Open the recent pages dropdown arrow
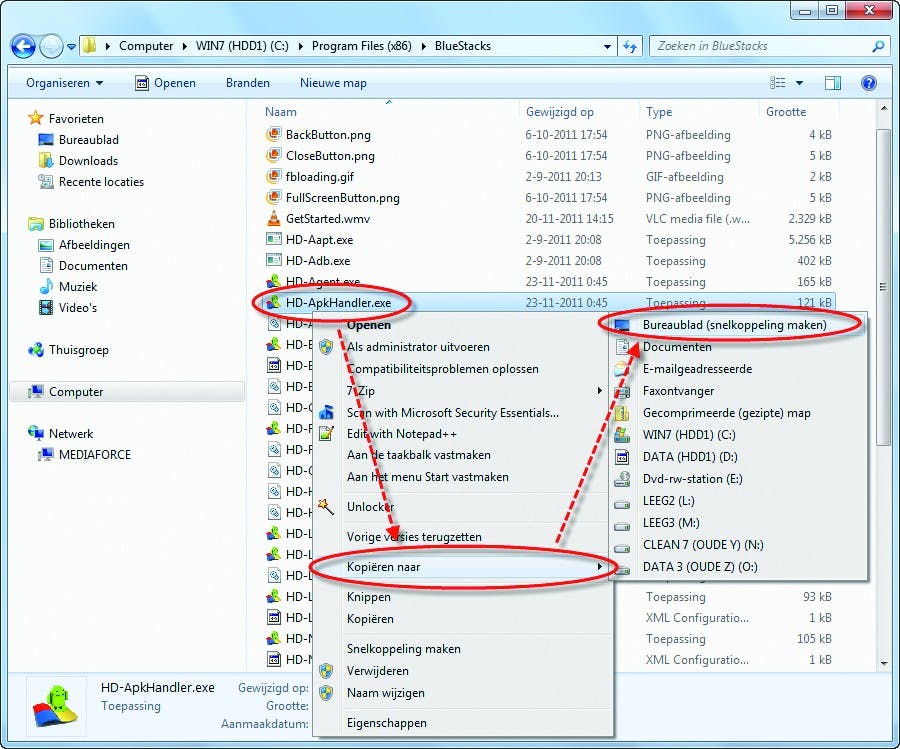Image resolution: width=900 pixels, height=749 pixels. (x=71, y=47)
